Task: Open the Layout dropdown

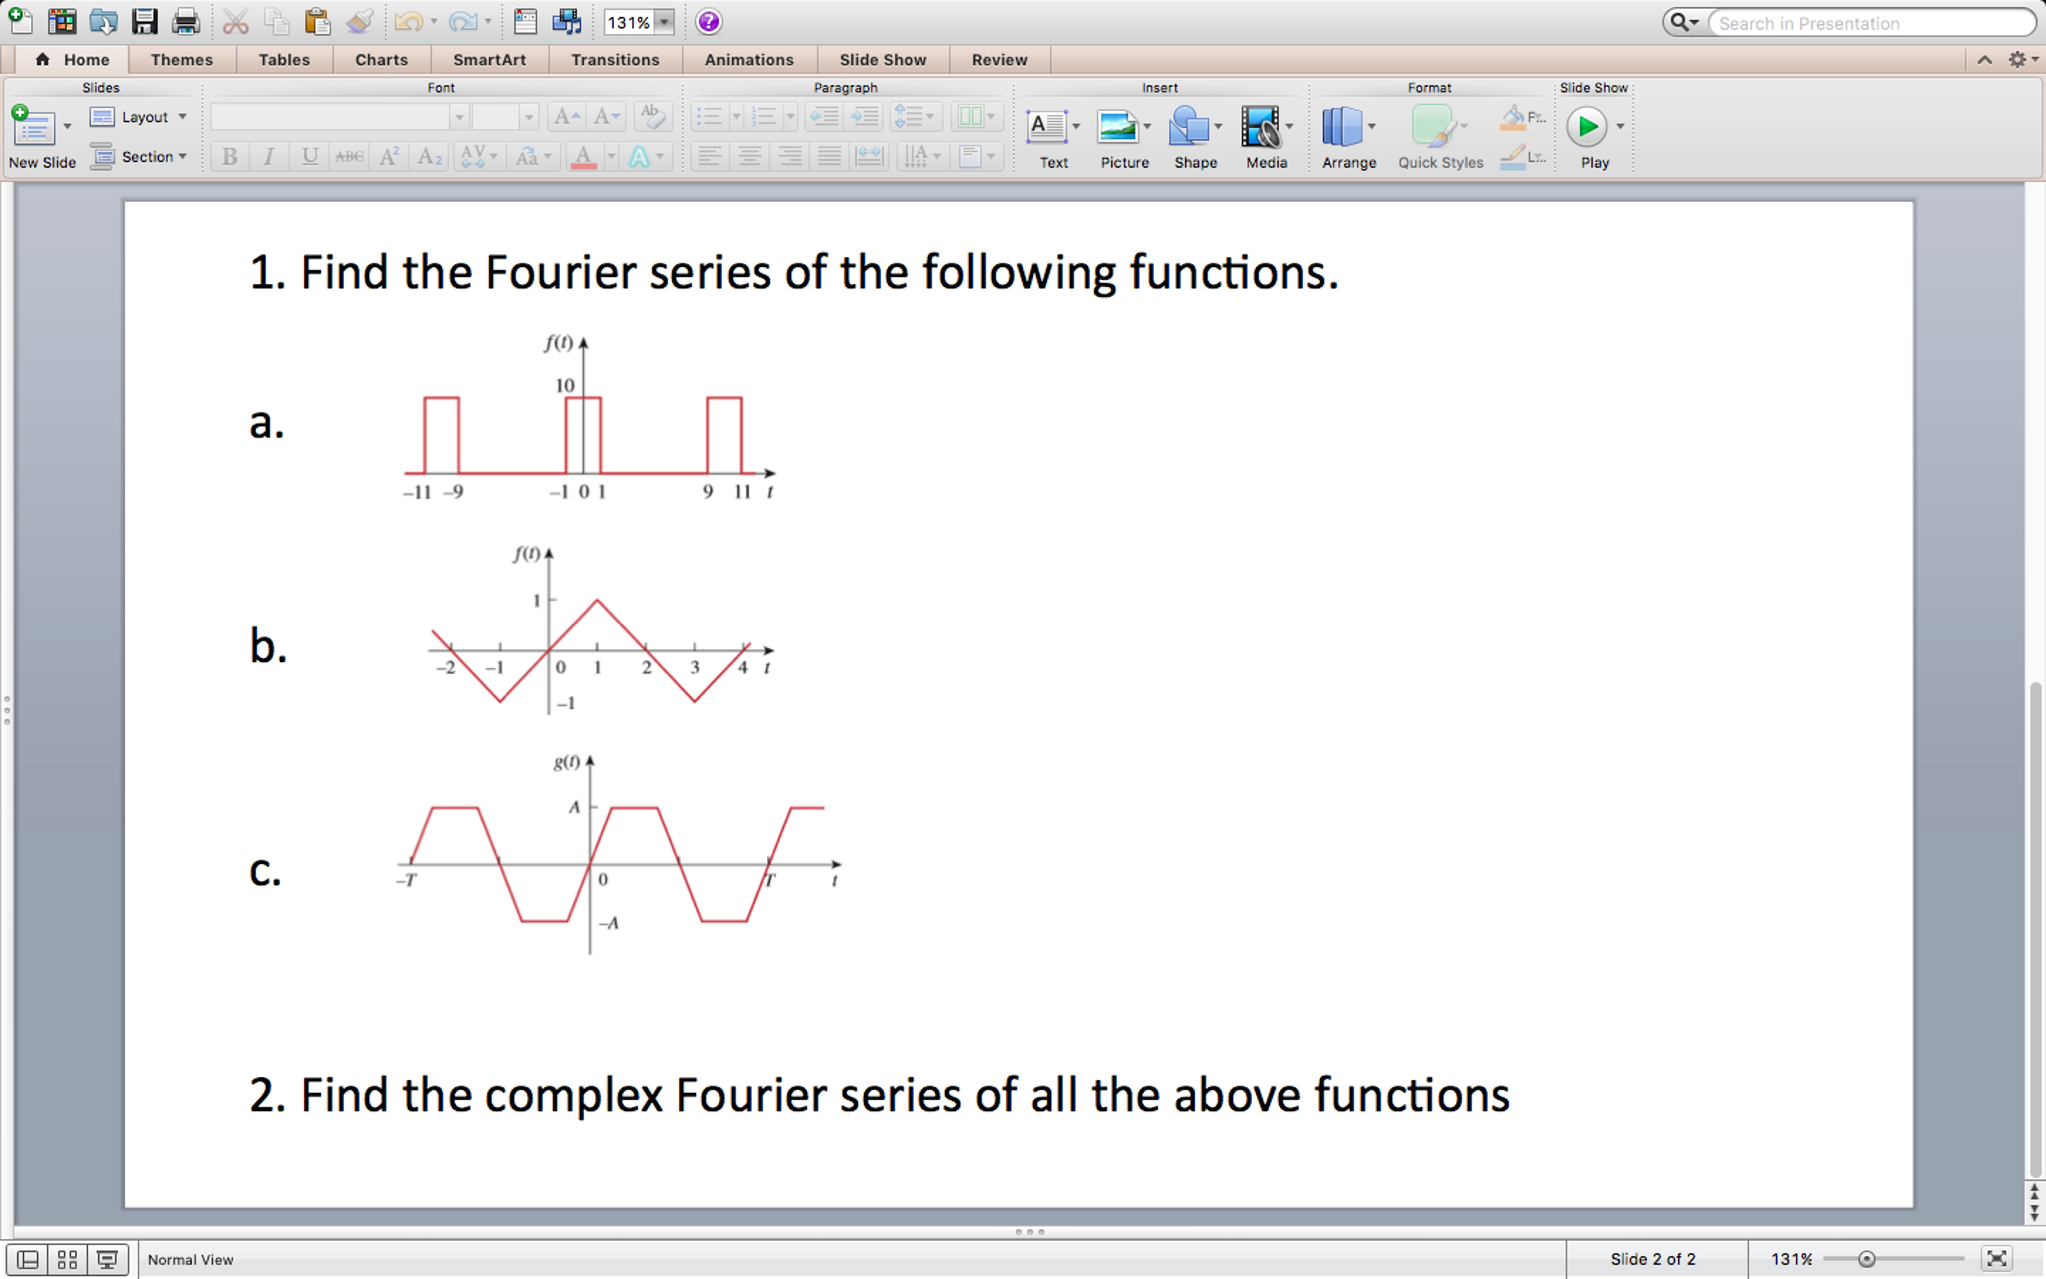Action: 139,117
